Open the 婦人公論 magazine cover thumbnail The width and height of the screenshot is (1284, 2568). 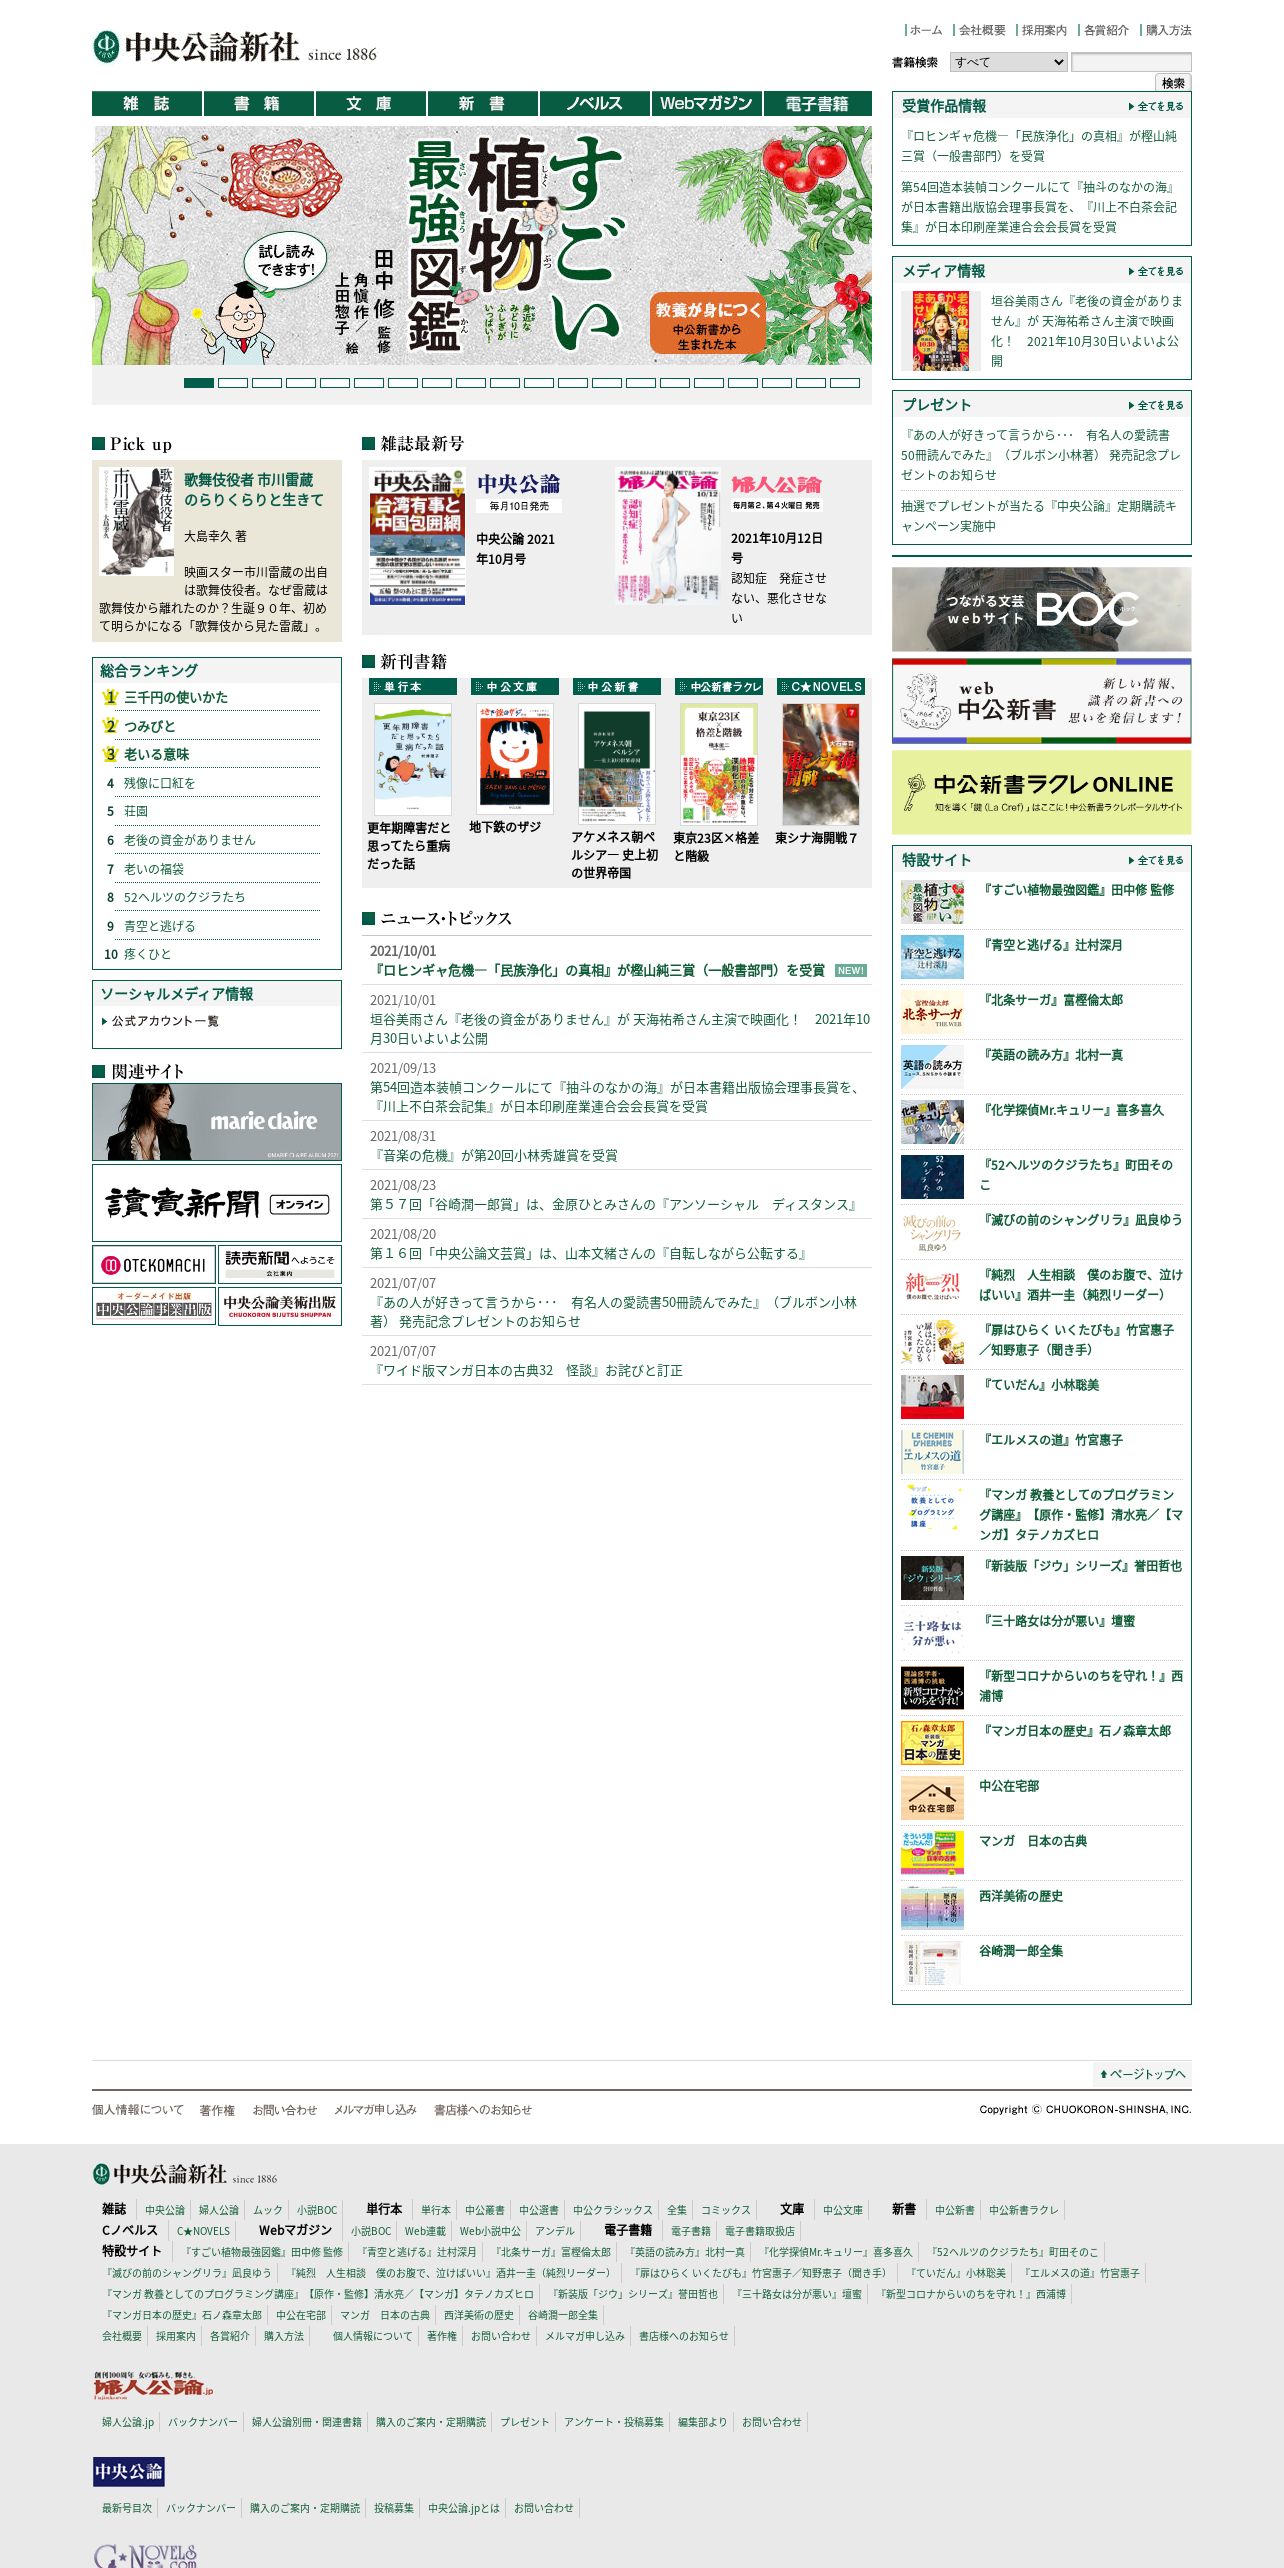click(x=667, y=537)
